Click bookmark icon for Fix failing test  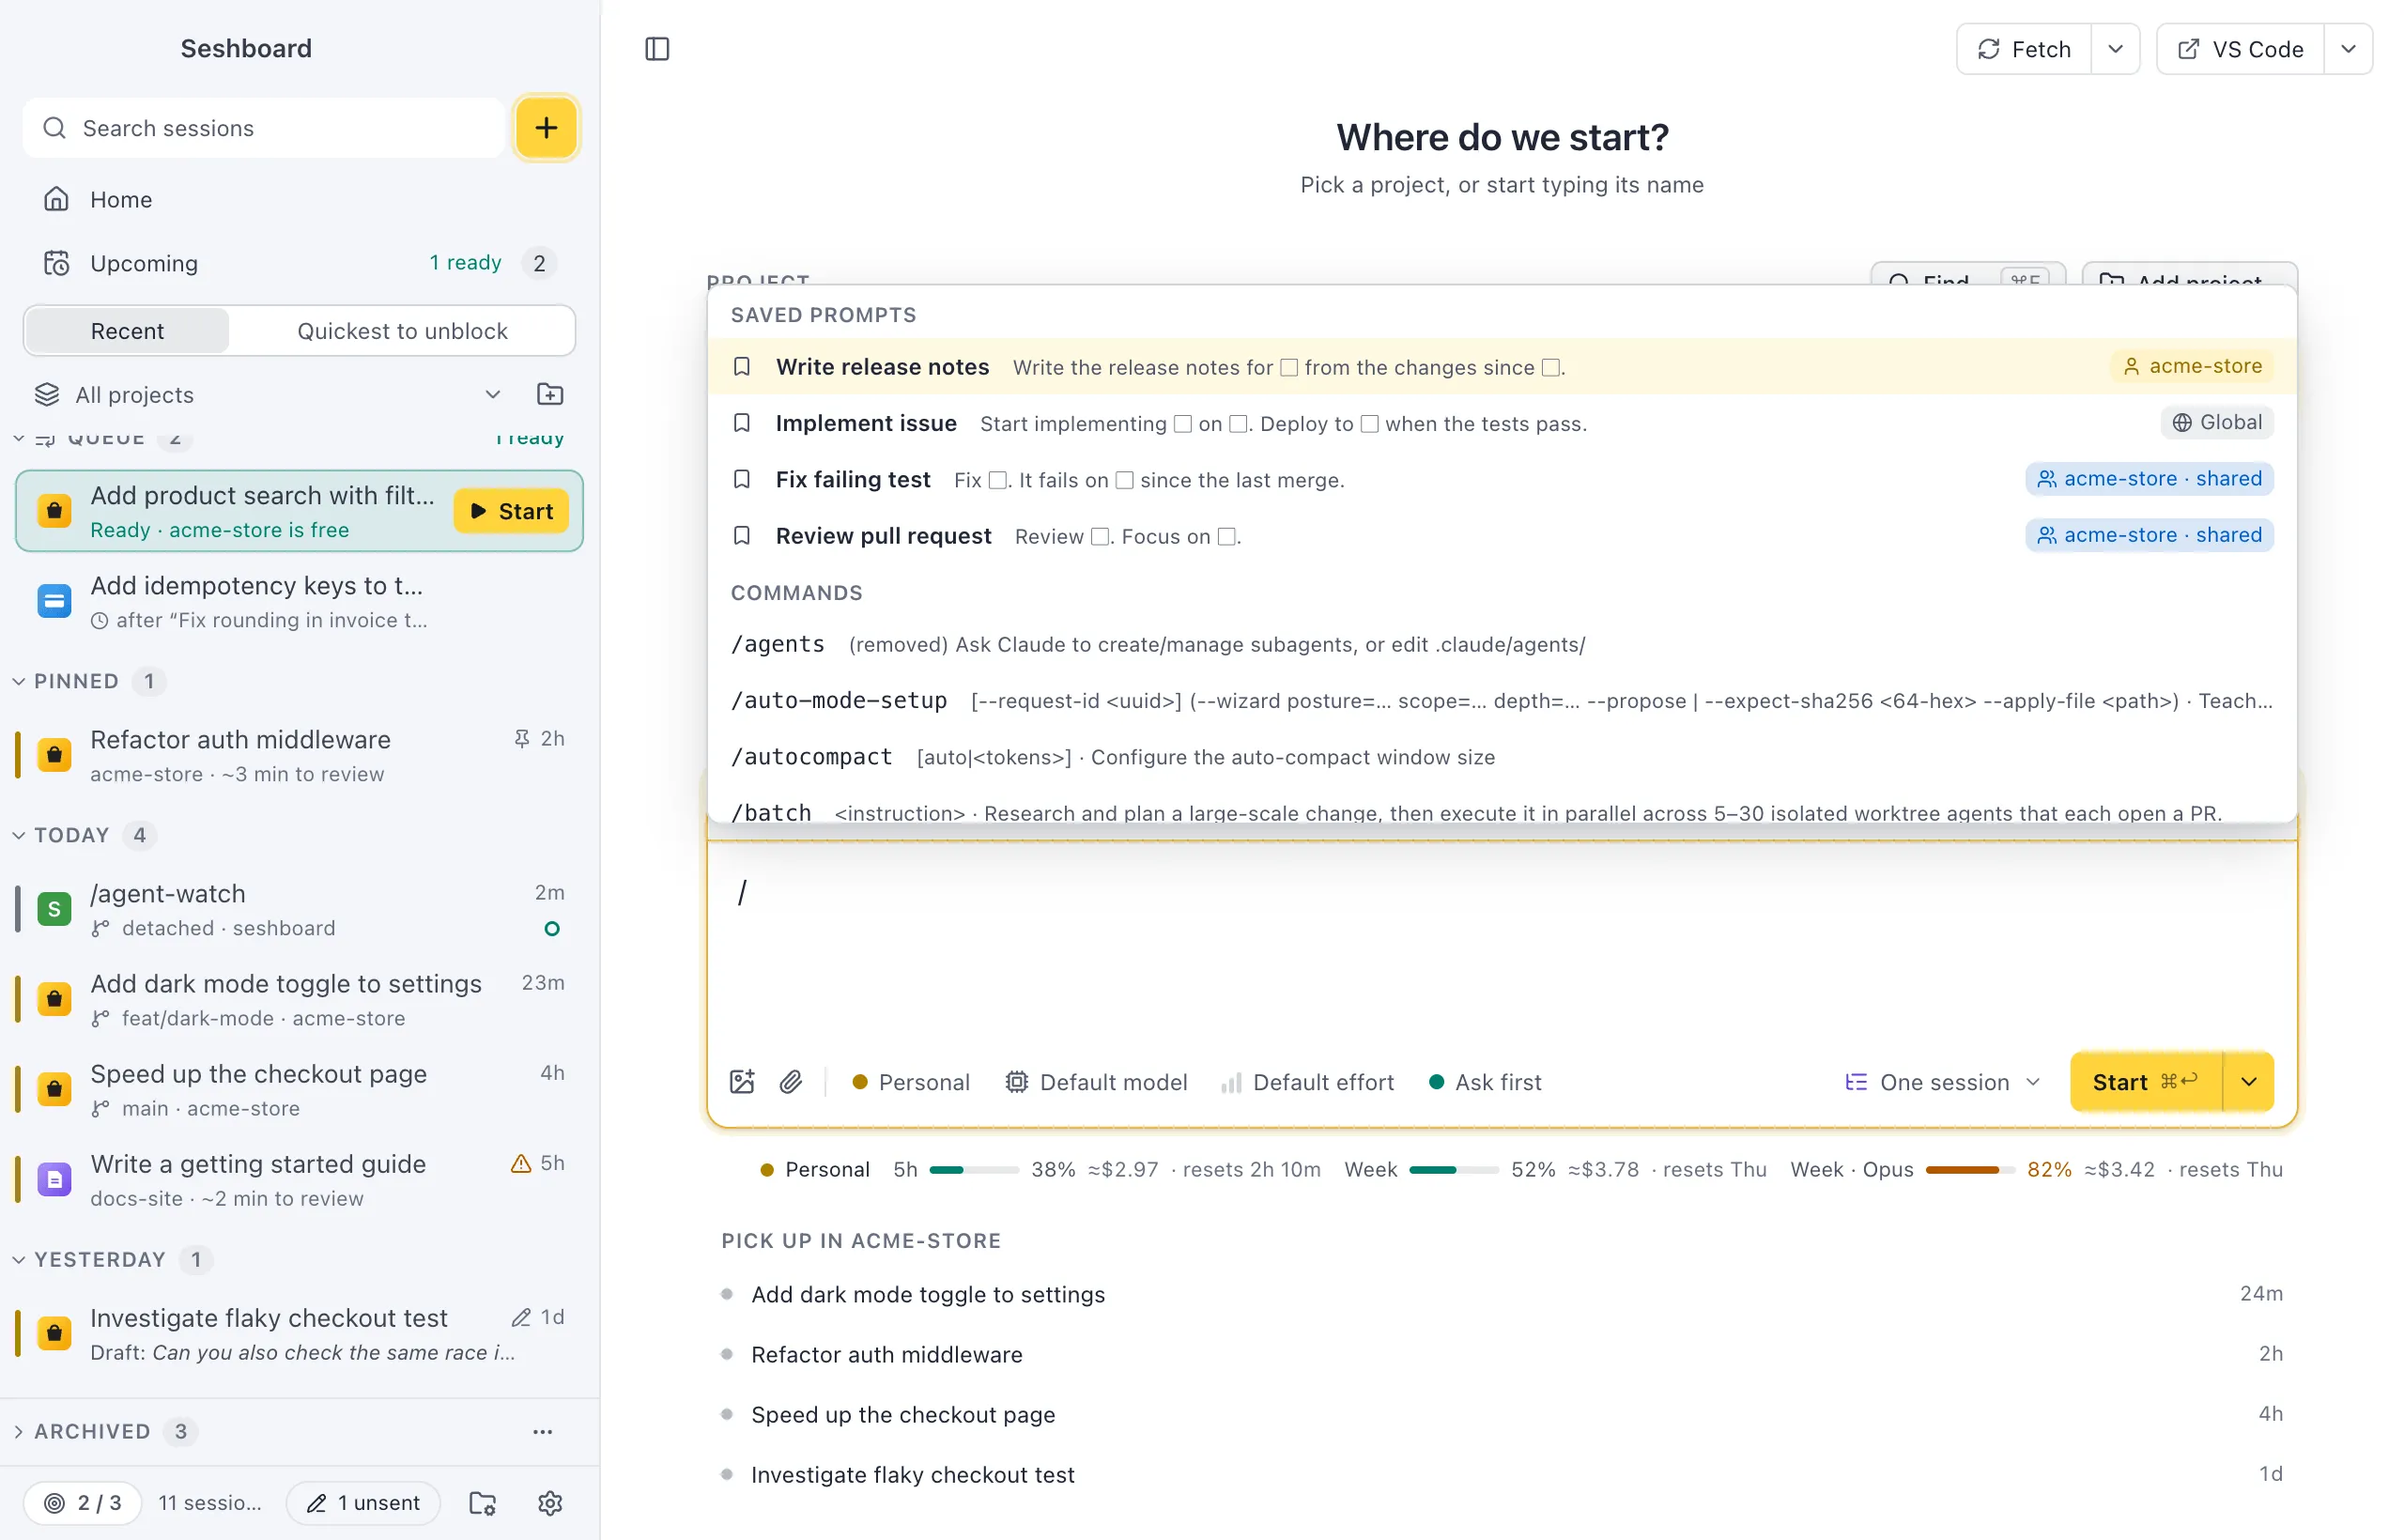[742, 480]
